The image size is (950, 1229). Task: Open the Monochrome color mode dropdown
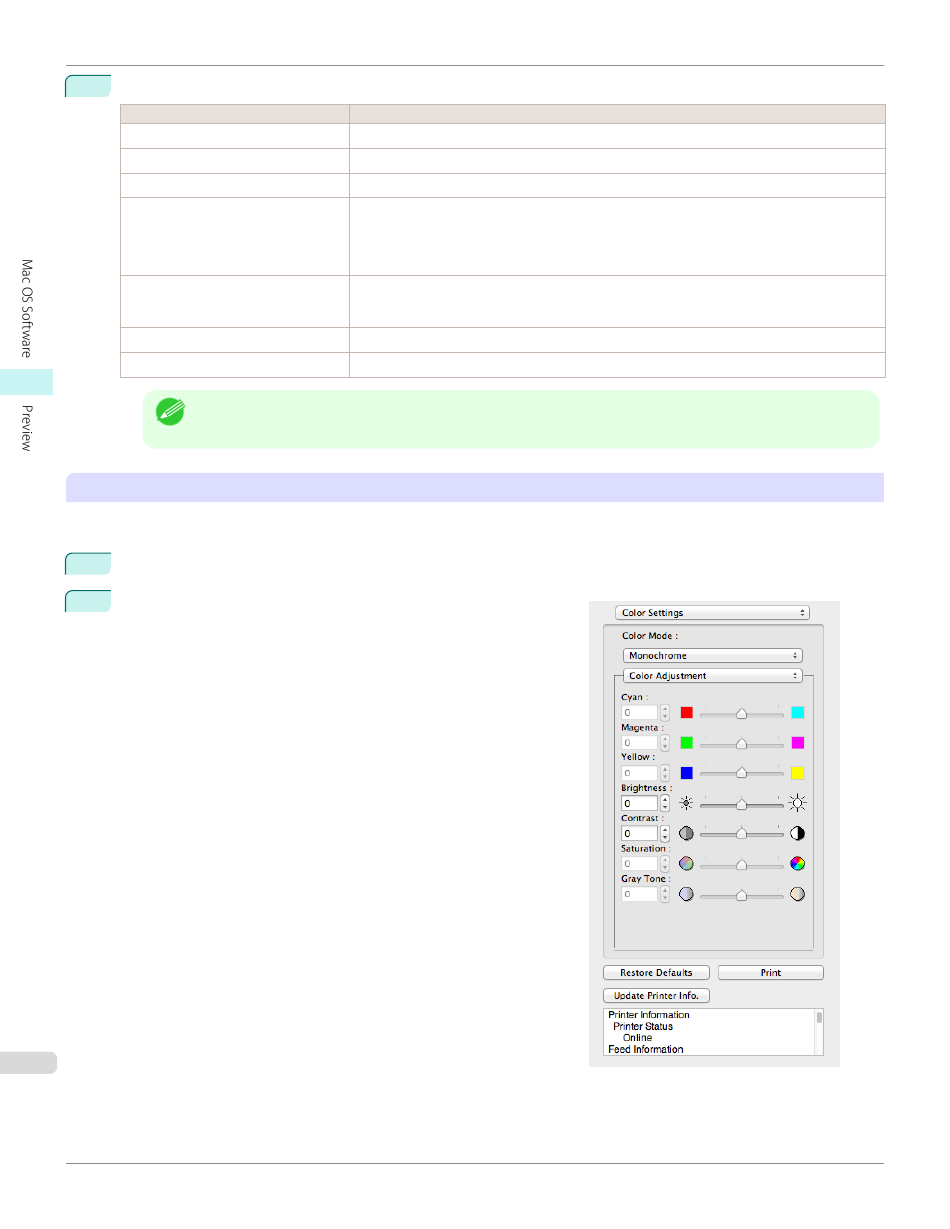coord(712,656)
